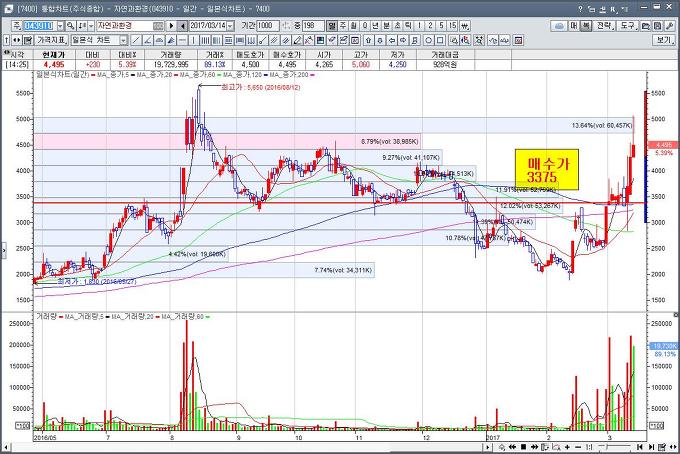Select the pencil annotation tool
This screenshot has height=454, width=680.
[298, 40]
